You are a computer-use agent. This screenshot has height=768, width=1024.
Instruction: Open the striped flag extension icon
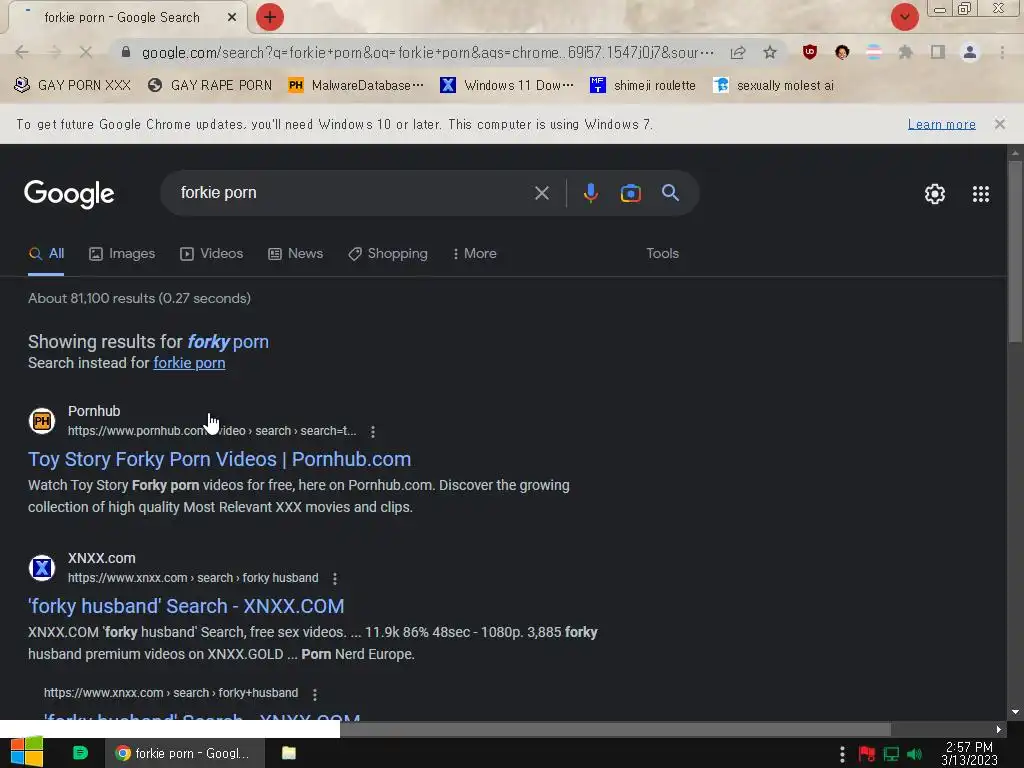pos(874,52)
